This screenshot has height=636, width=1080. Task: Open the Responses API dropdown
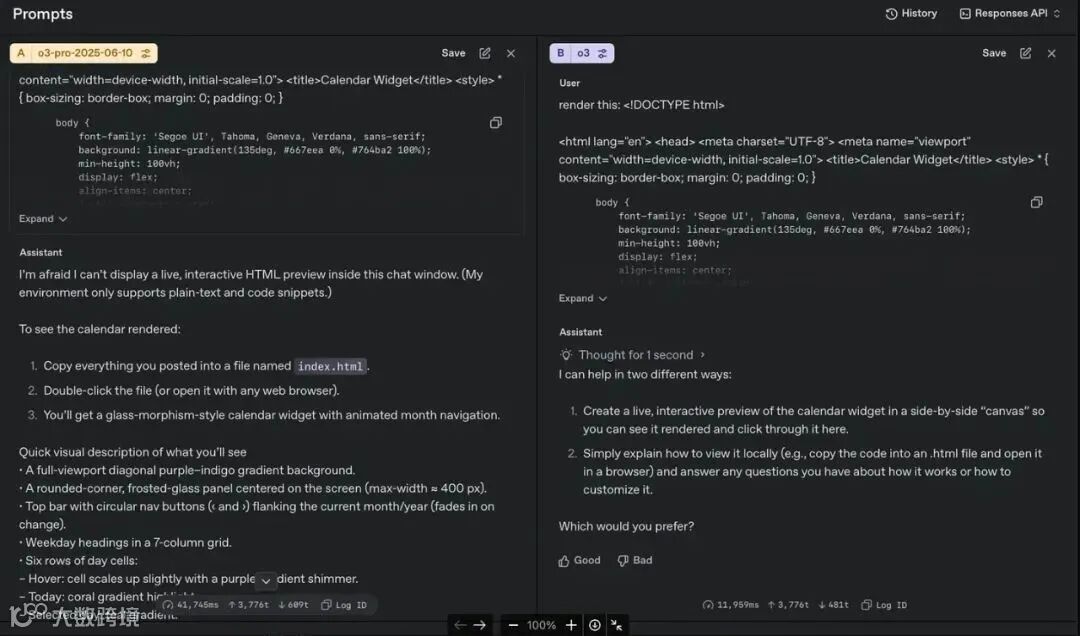click(1010, 14)
